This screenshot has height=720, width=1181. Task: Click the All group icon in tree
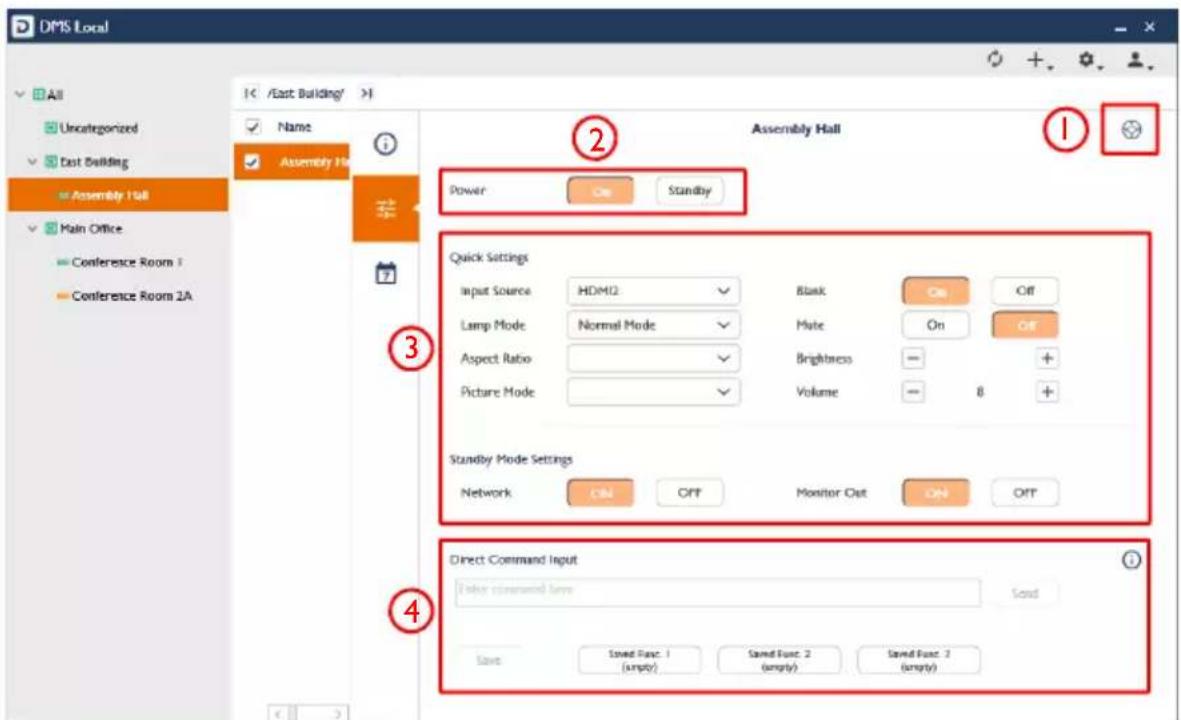tap(38, 95)
